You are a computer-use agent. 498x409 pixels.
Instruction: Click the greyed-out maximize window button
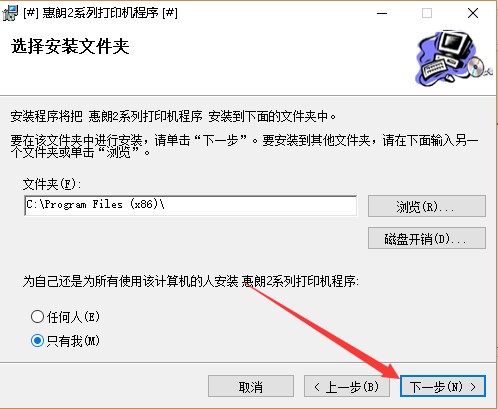point(427,13)
